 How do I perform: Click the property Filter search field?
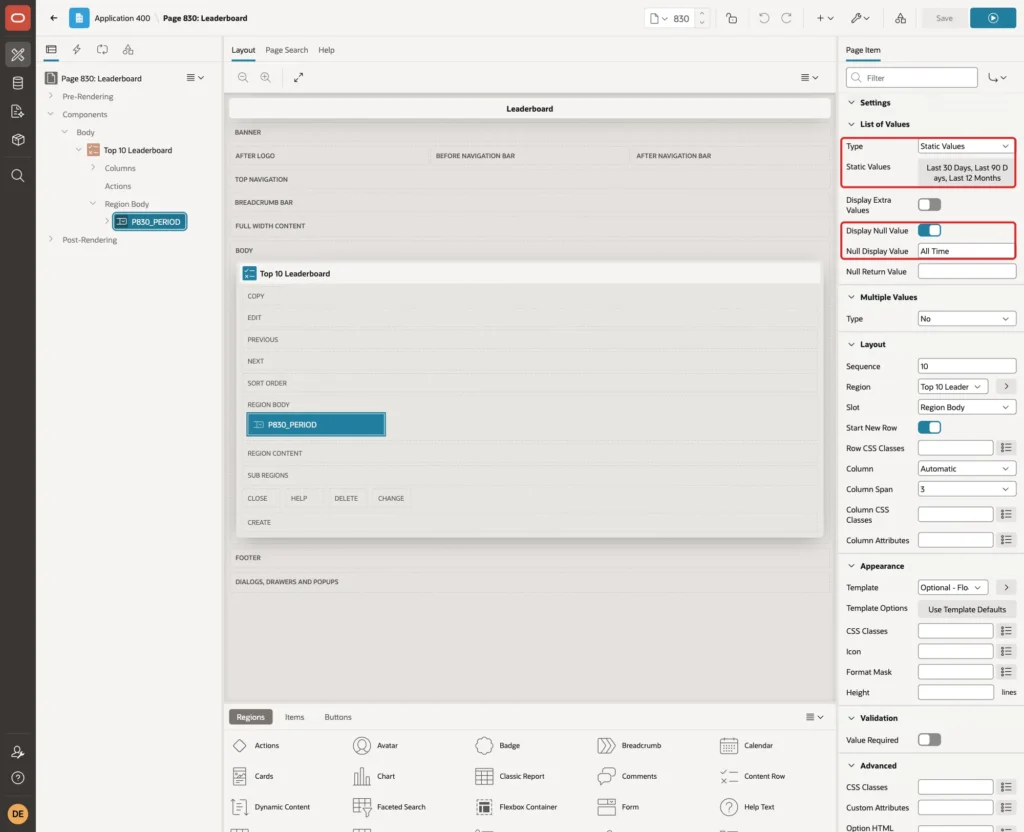click(x=912, y=78)
